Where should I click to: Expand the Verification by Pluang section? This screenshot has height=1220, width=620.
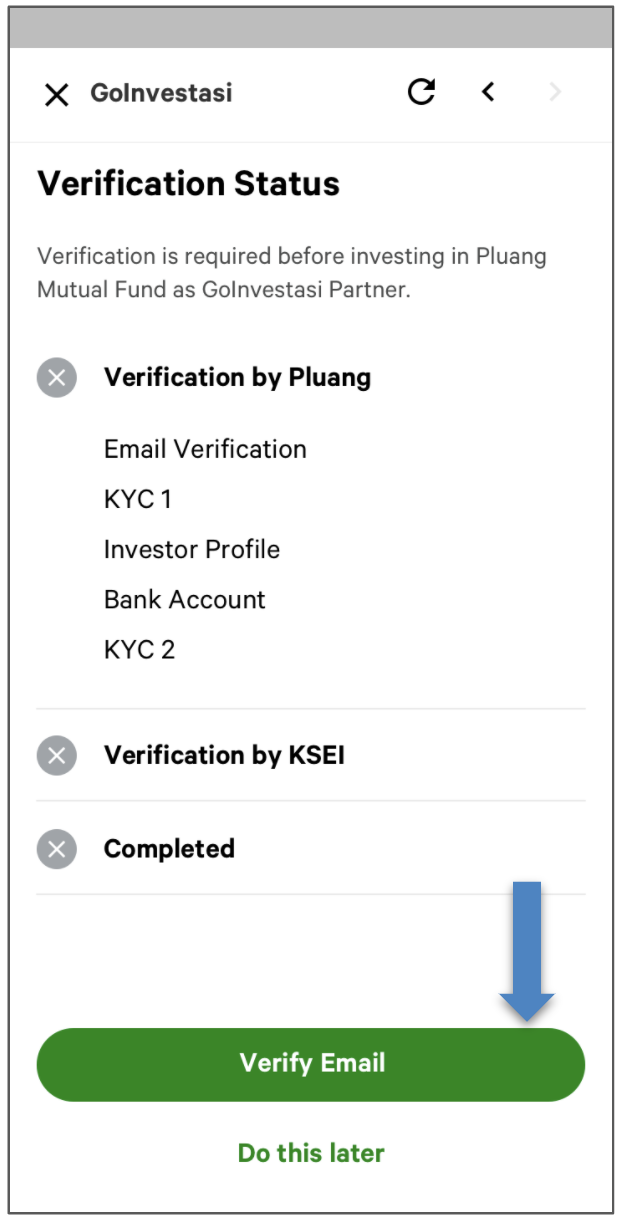(x=237, y=378)
